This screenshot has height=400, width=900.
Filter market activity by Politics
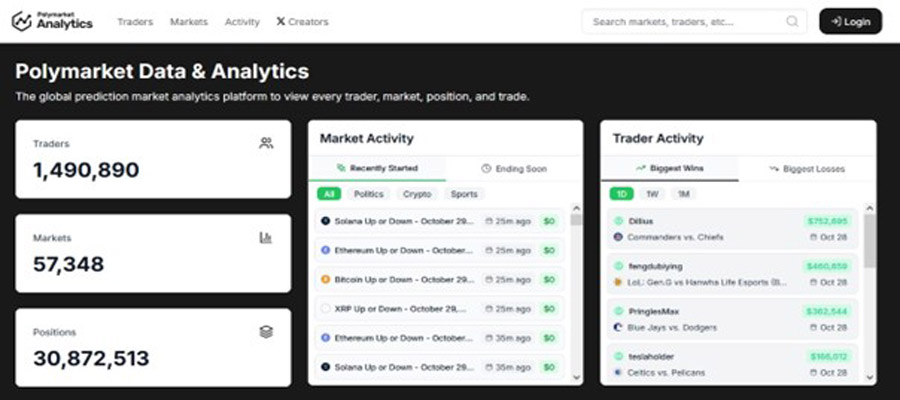tap(368, 194)
